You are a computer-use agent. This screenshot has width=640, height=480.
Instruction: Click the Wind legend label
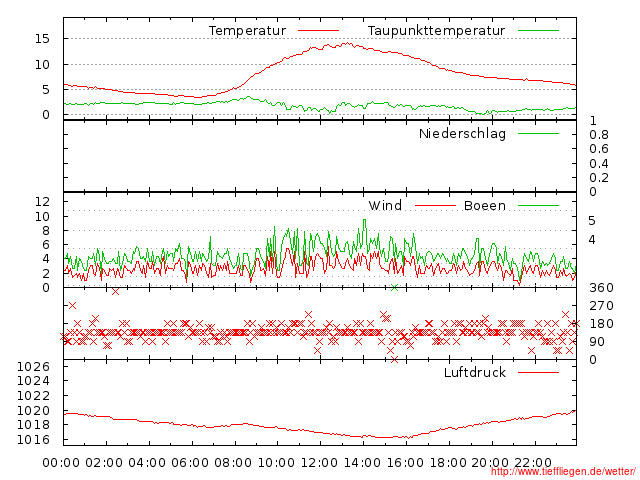[385, 205]
